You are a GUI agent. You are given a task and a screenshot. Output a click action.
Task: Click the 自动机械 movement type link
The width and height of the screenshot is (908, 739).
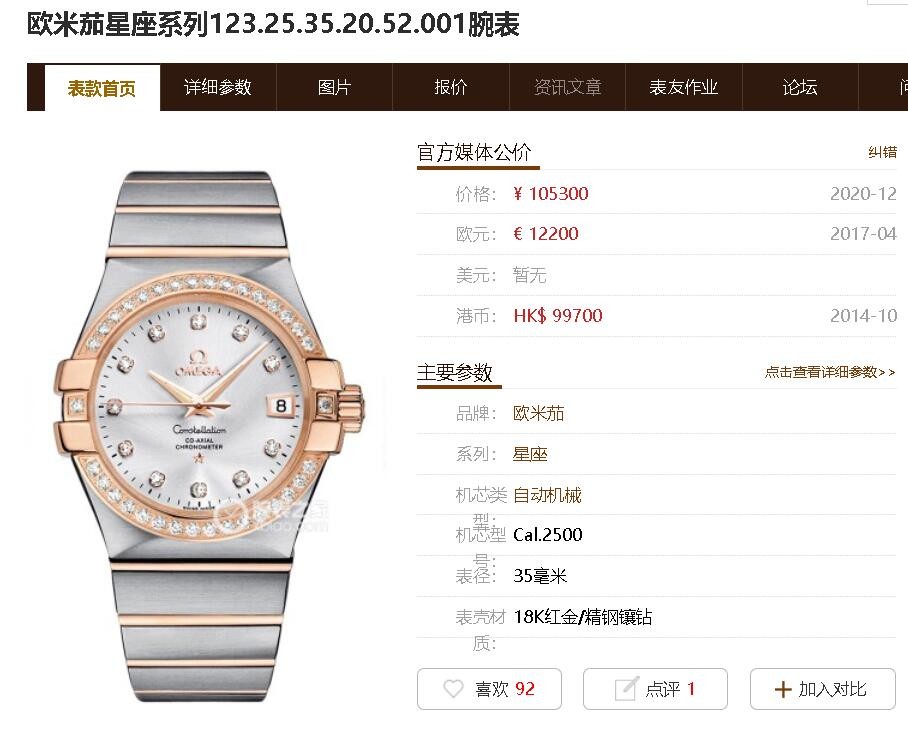[x=547, y=495]
